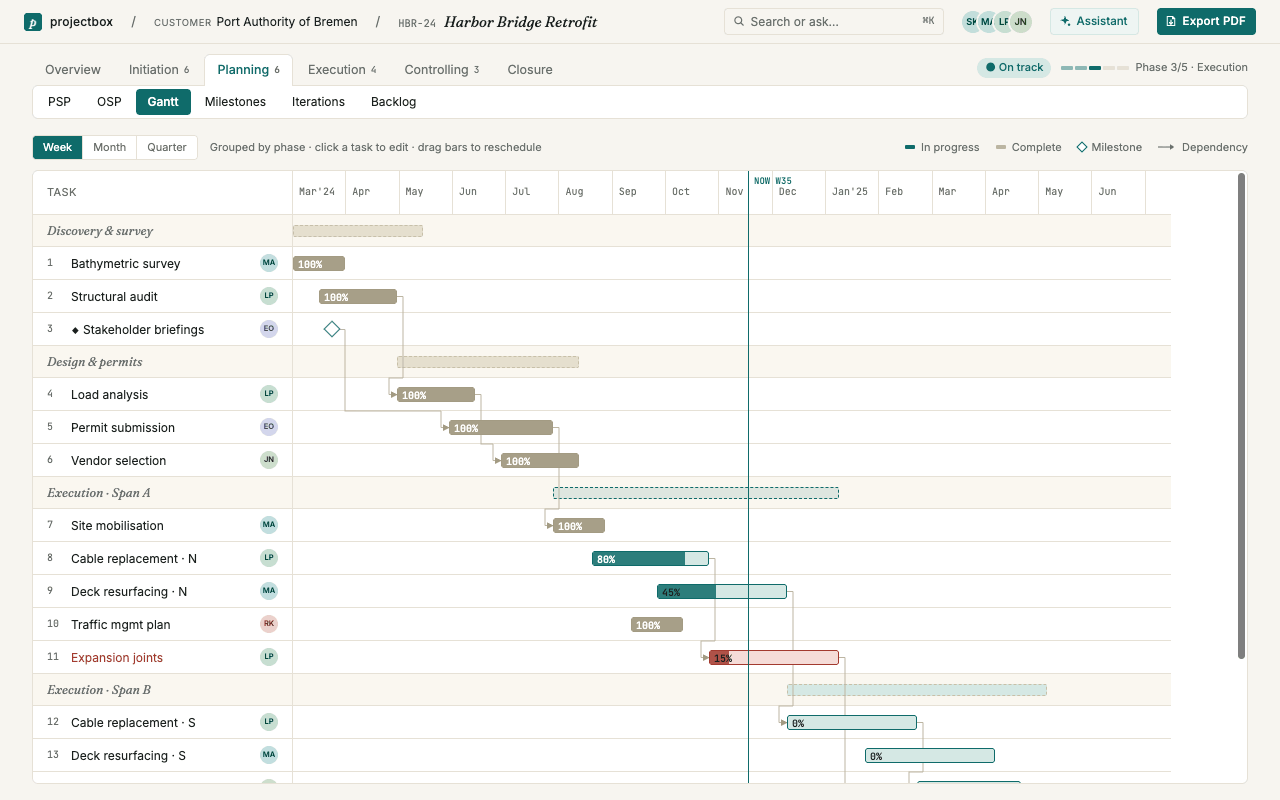Open the Execution tab
This screenshot has height=800, width=1280.
click(342, 70)
